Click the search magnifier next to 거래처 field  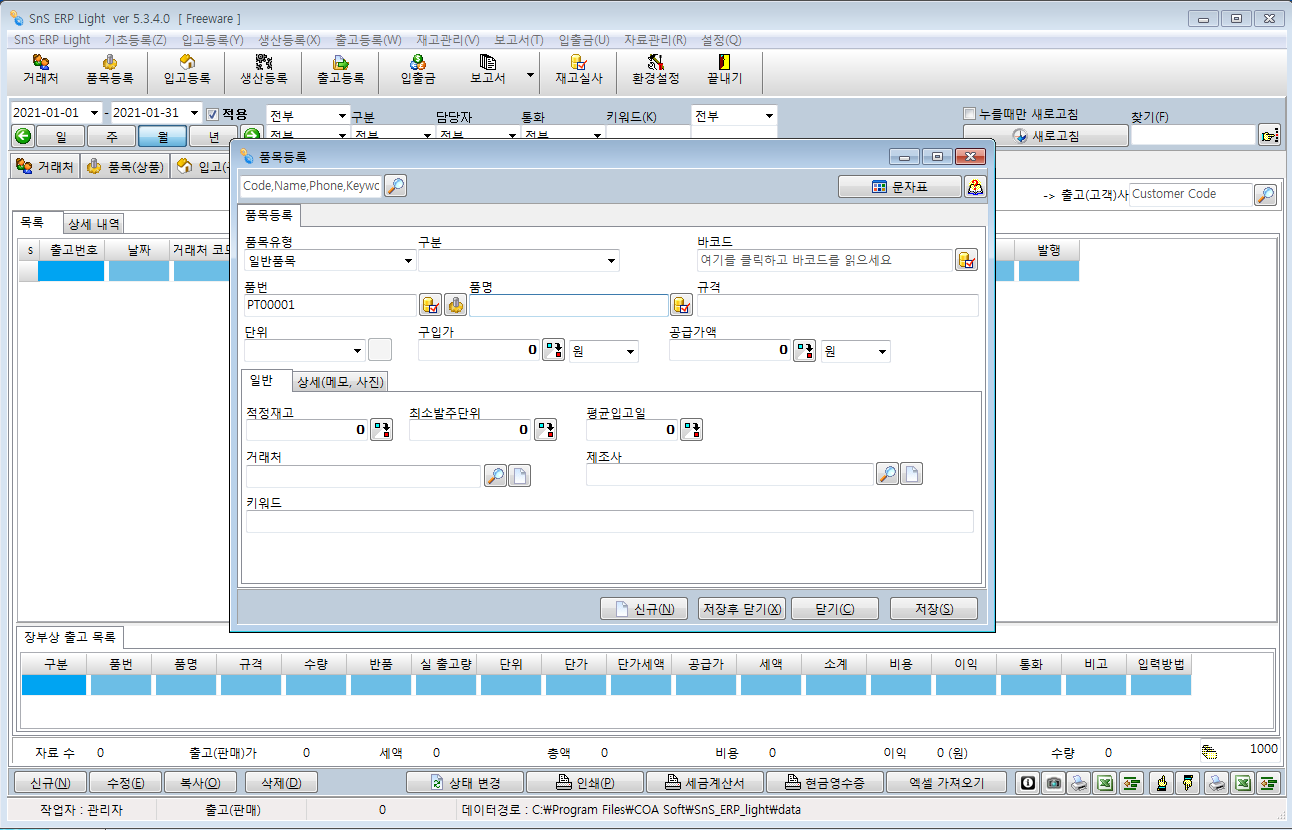tap(495, 476)
